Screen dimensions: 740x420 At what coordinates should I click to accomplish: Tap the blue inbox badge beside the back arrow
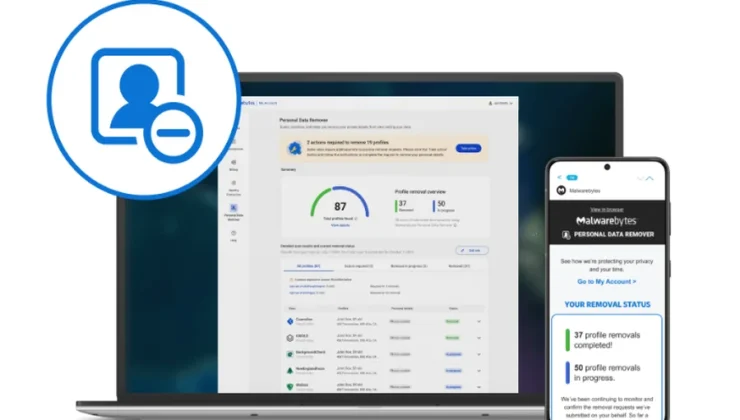coord(572,177)
